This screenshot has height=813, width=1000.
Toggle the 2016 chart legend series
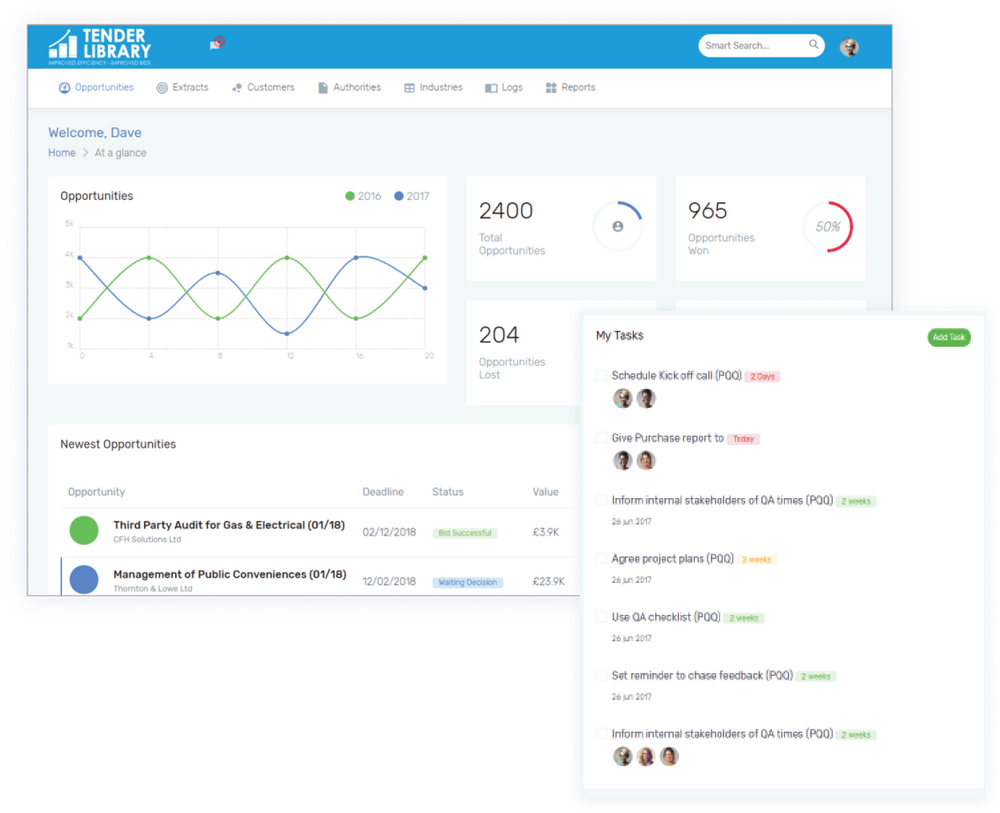(x=363, y=196)
